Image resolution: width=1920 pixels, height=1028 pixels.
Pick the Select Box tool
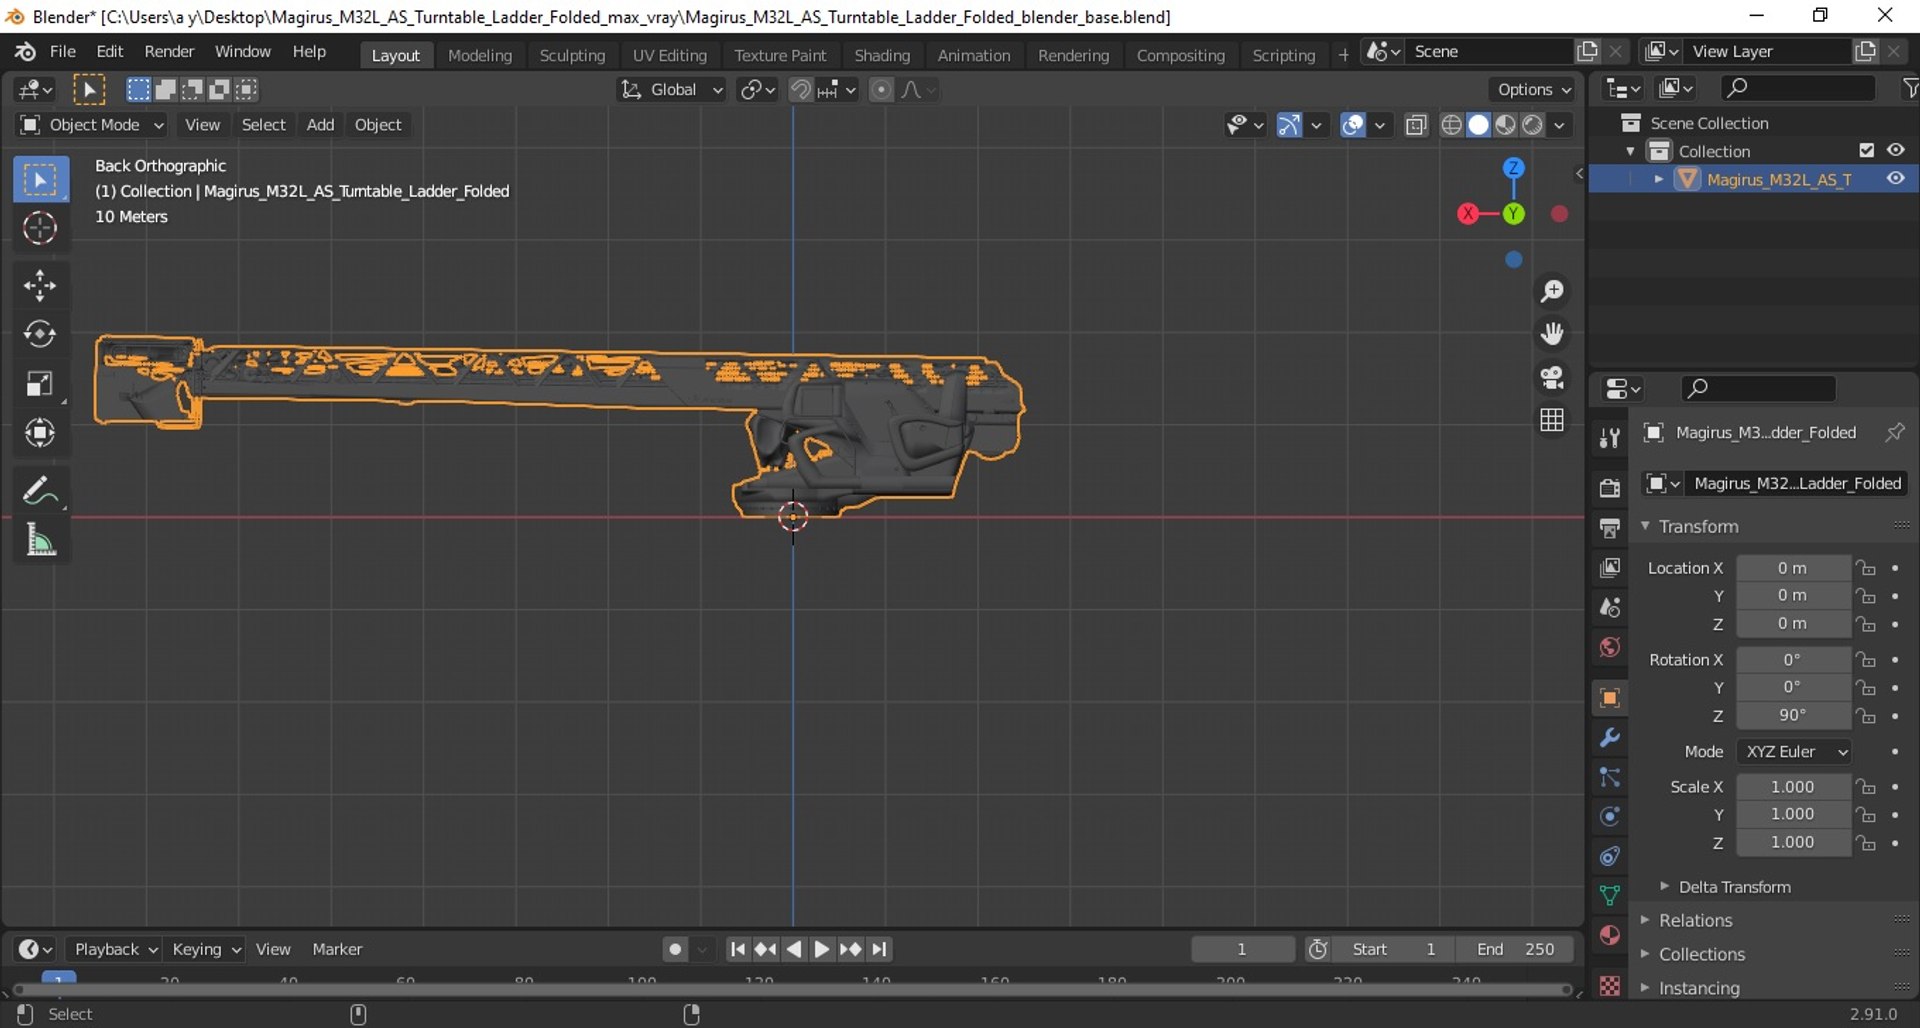(40, 180)
